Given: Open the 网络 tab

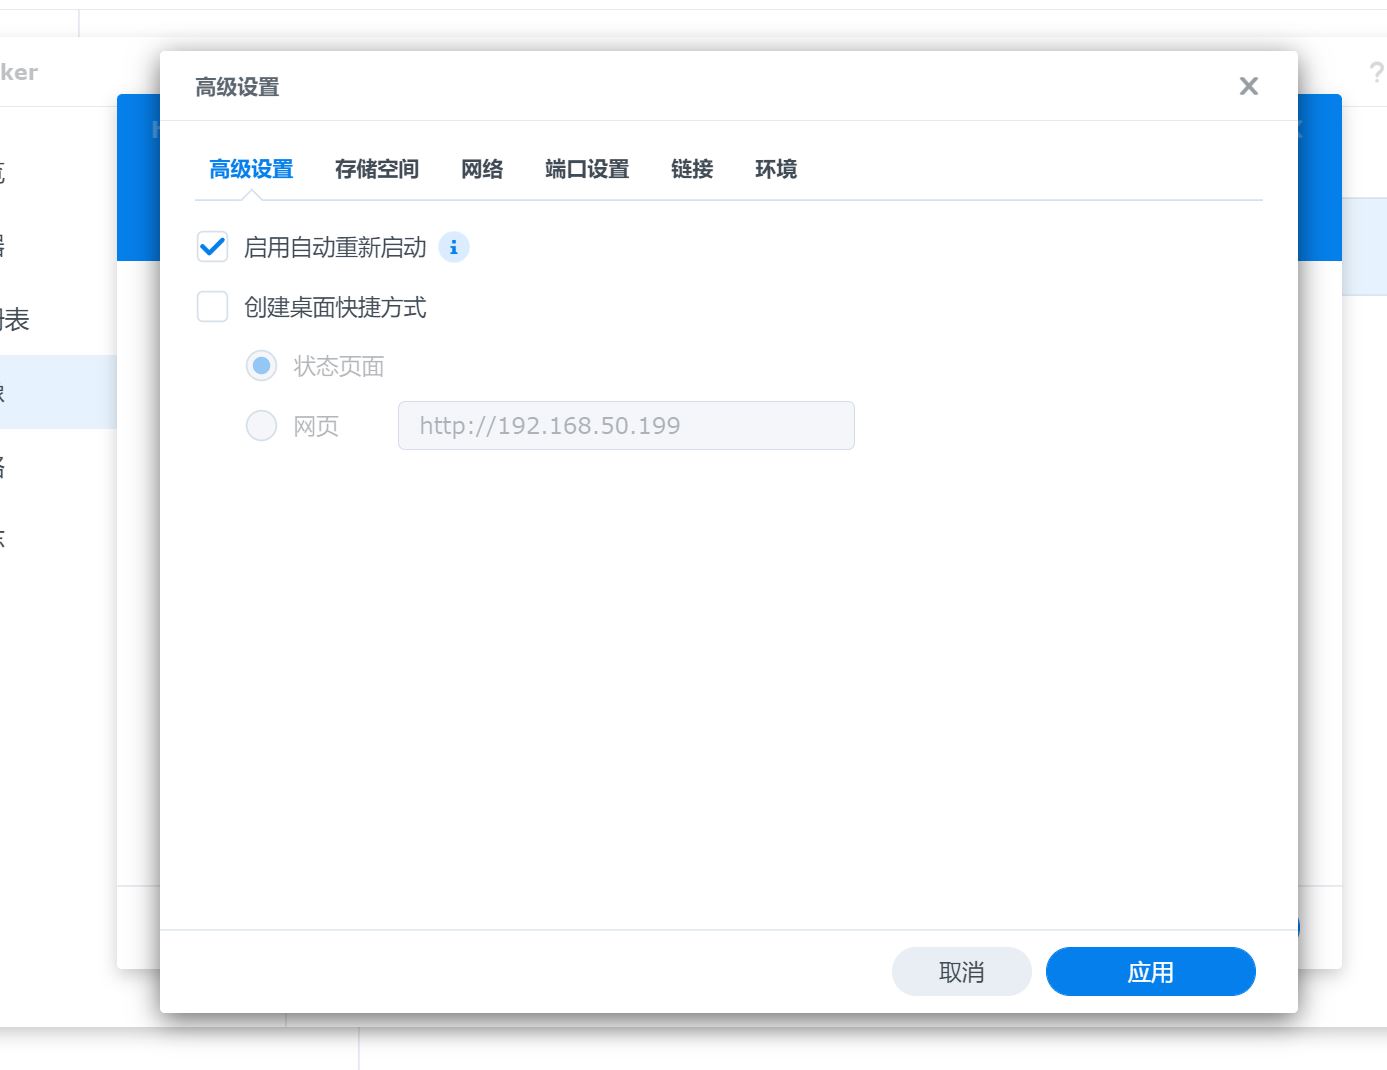Looking at the screenshot, I should click(482, 169).
